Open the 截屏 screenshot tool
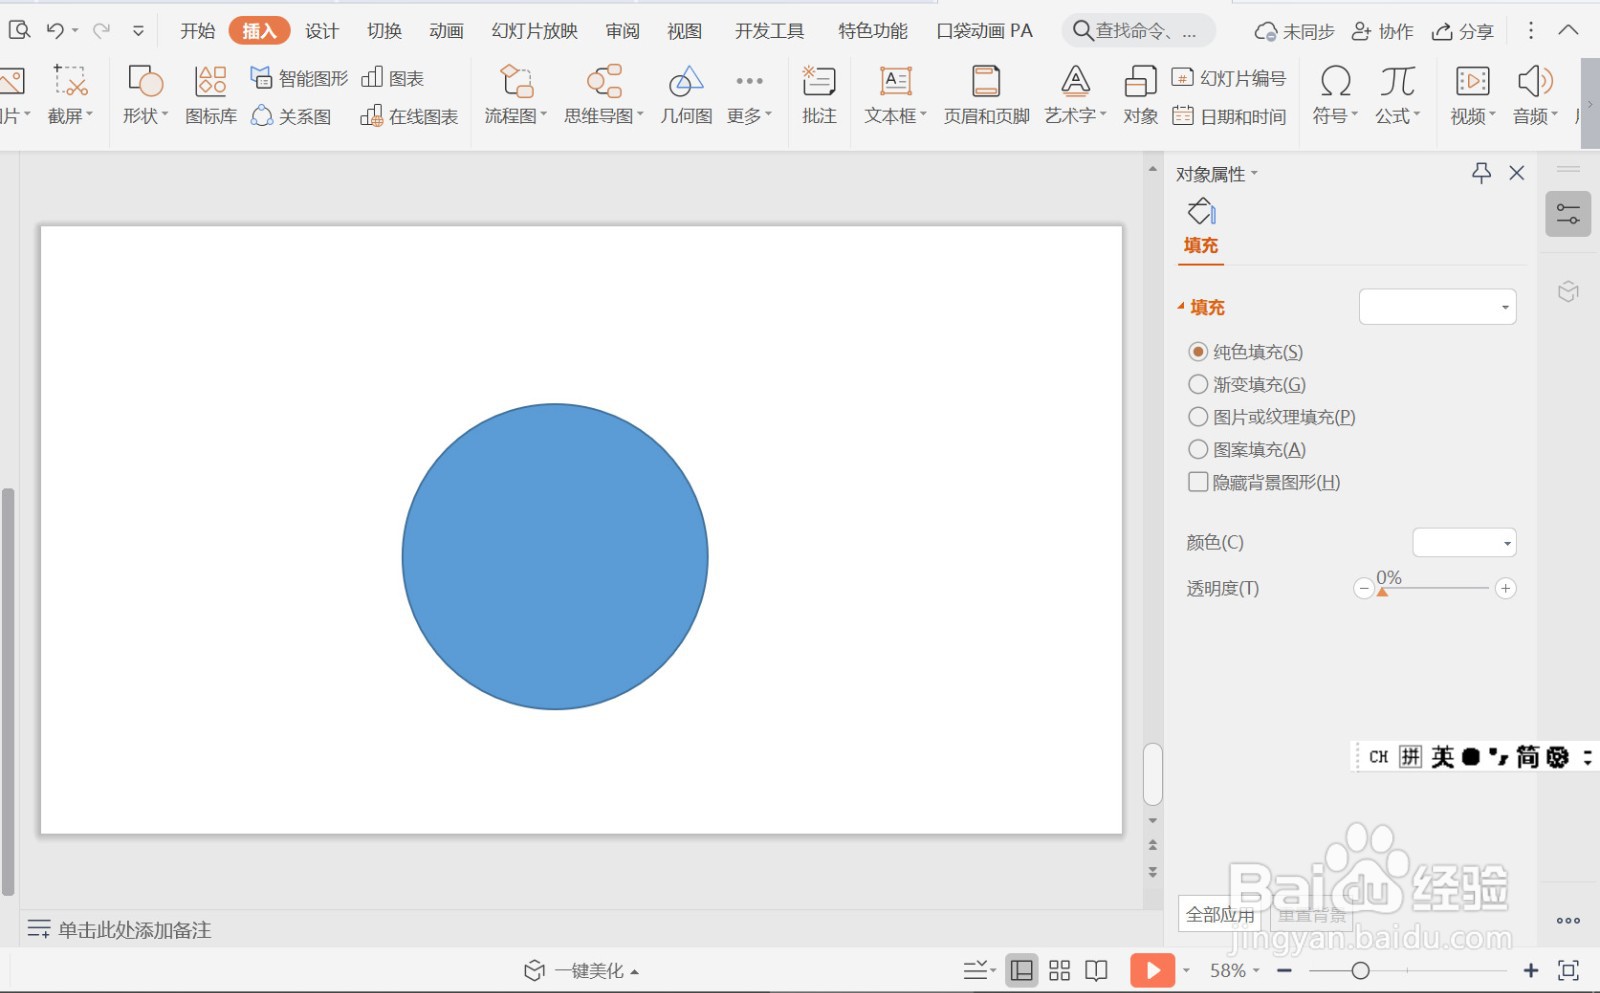 pyautogui.click(x=70, y=95)
